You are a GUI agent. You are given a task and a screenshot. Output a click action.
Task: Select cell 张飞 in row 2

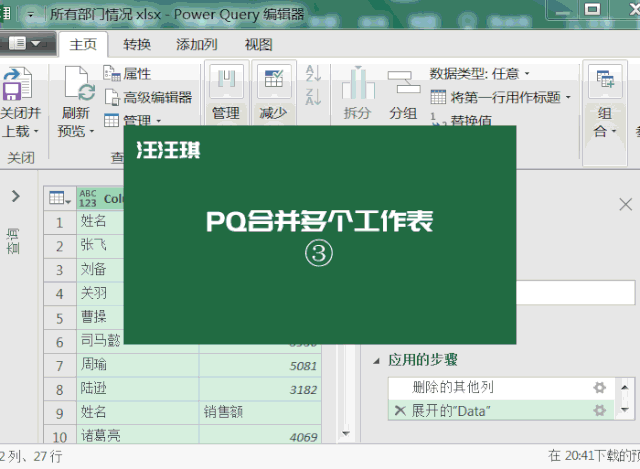point(100,246)
